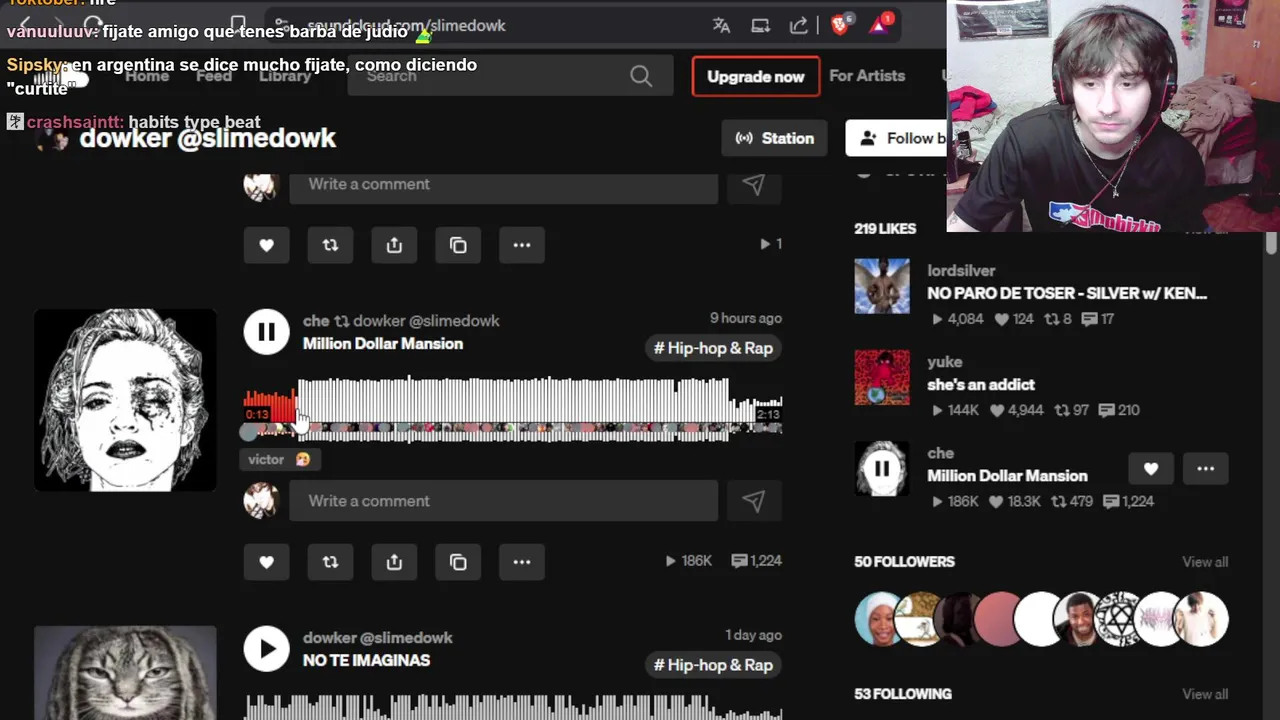
Task: View all 50 followers
Action: point(1205,562)
